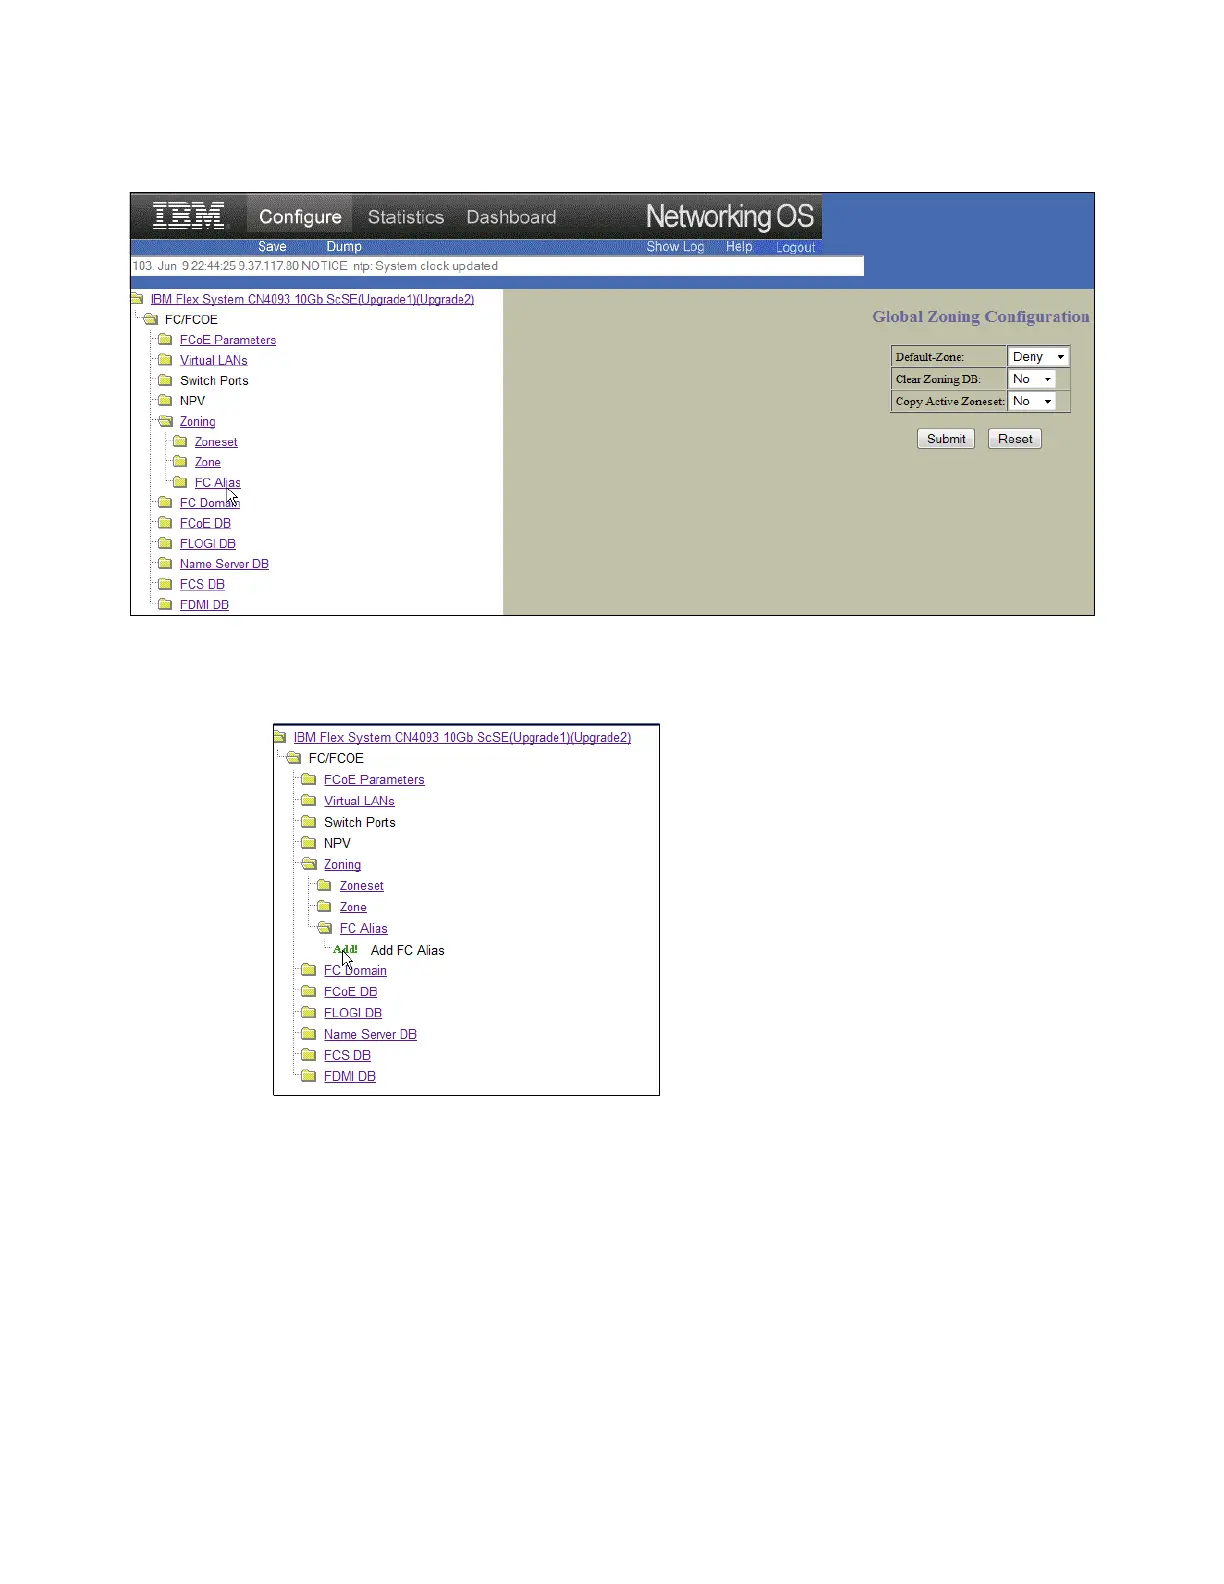Open FC Alias link in lower tree
Screen dimensions: 1224x1584
point(363,929)
